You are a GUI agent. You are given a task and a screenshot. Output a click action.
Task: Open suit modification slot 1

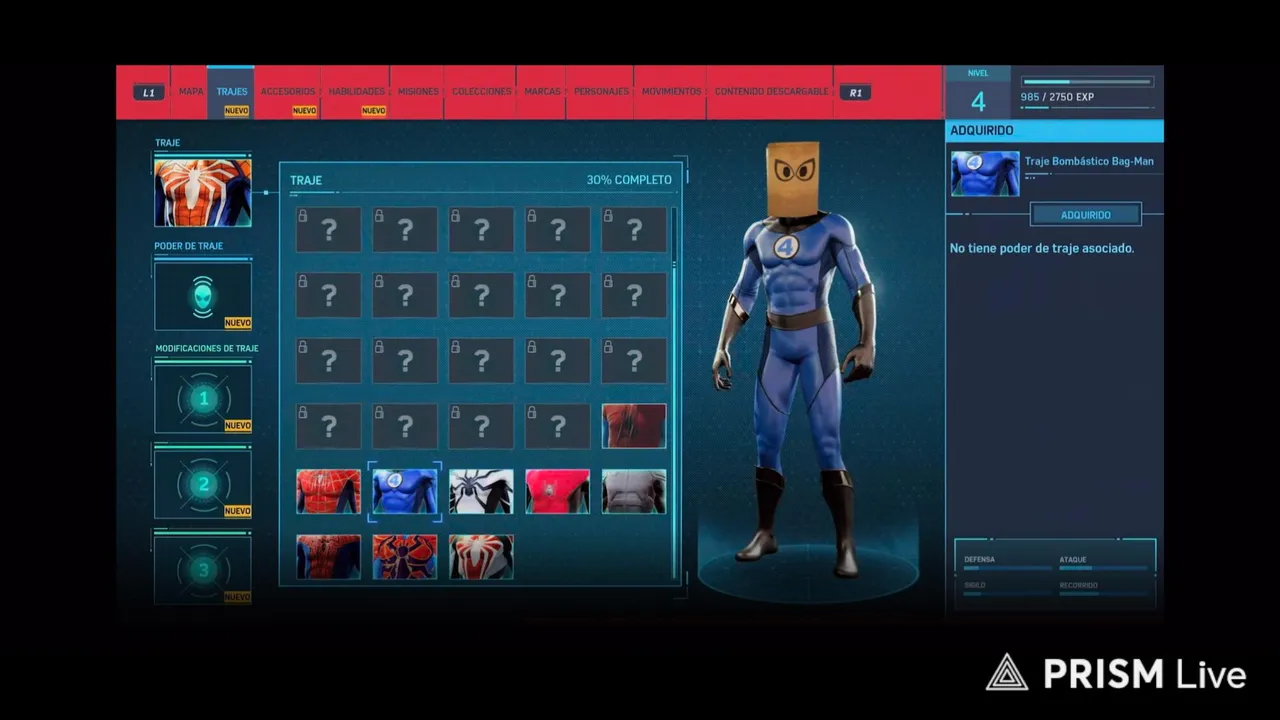pos(203,399)
